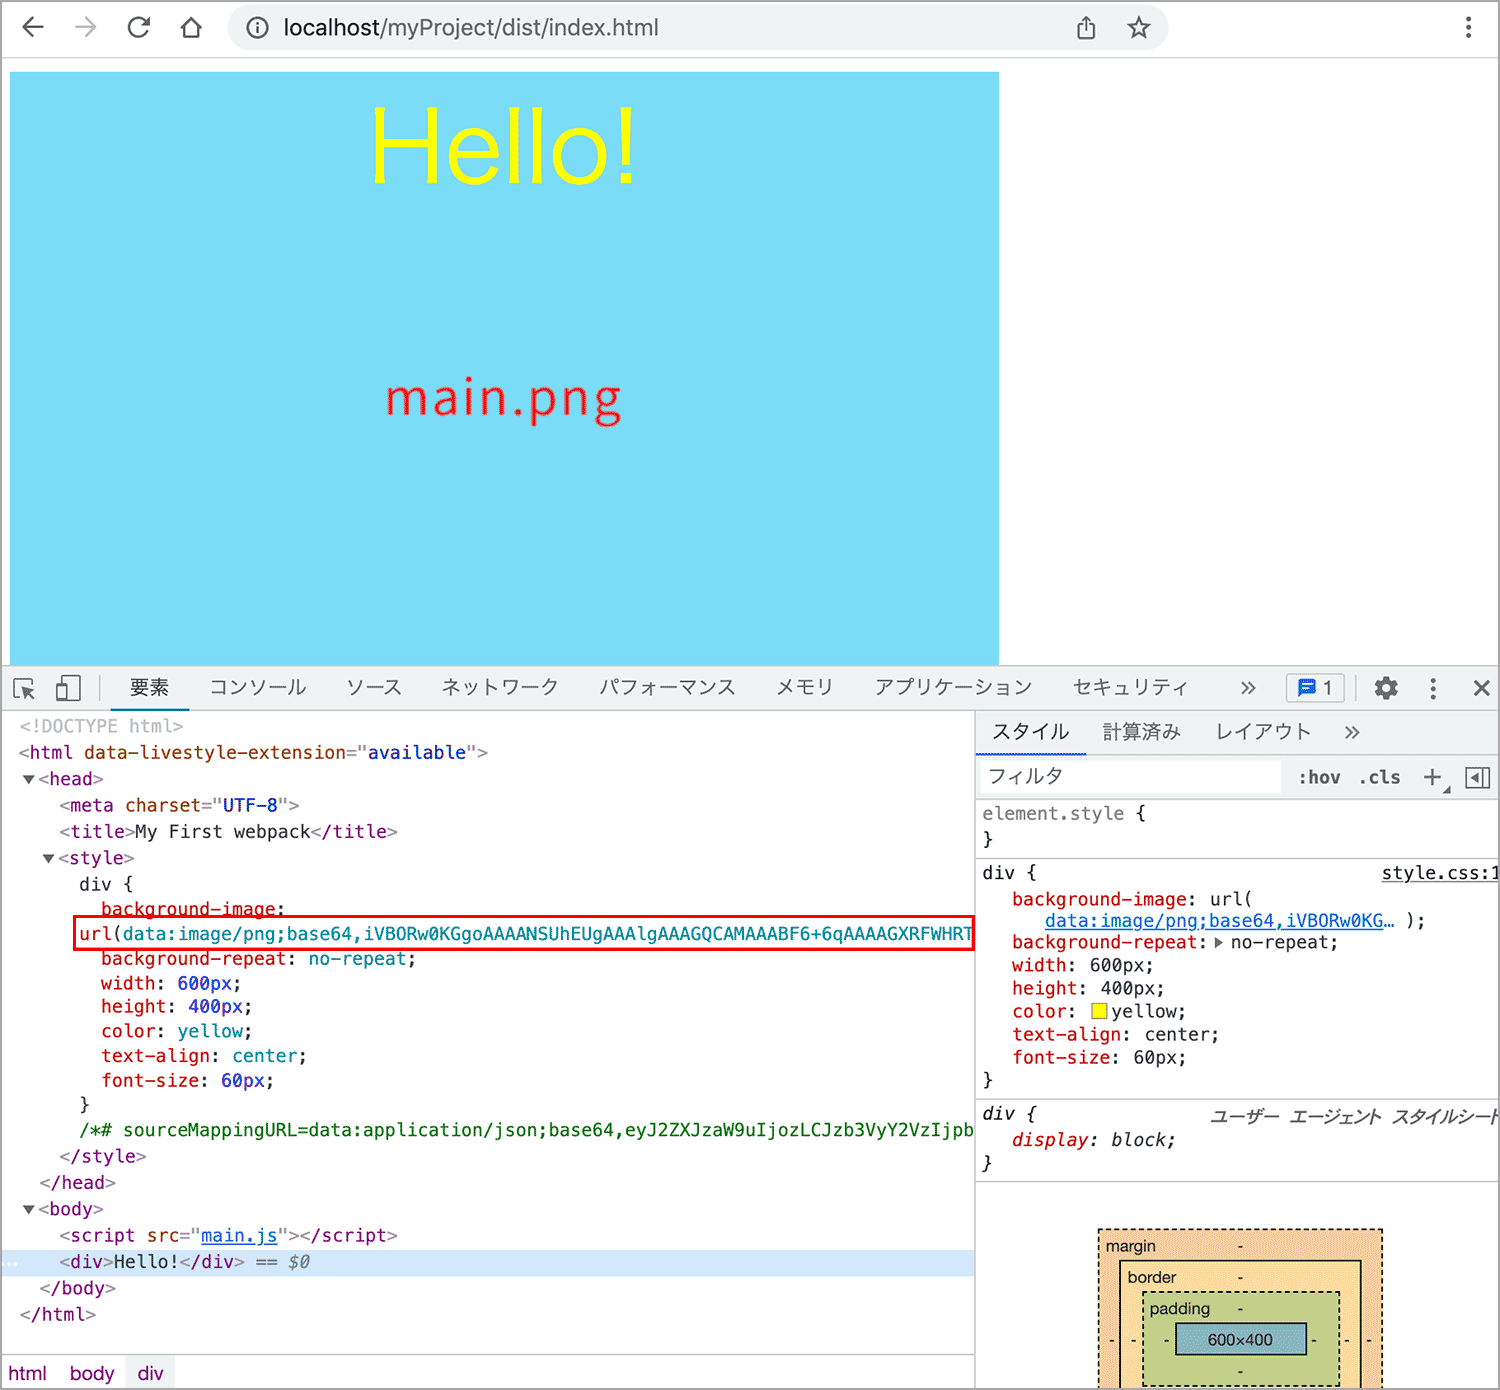Select the title My First webpack node
This screenshot has width=1500, height=1390.
click(228, 832)
